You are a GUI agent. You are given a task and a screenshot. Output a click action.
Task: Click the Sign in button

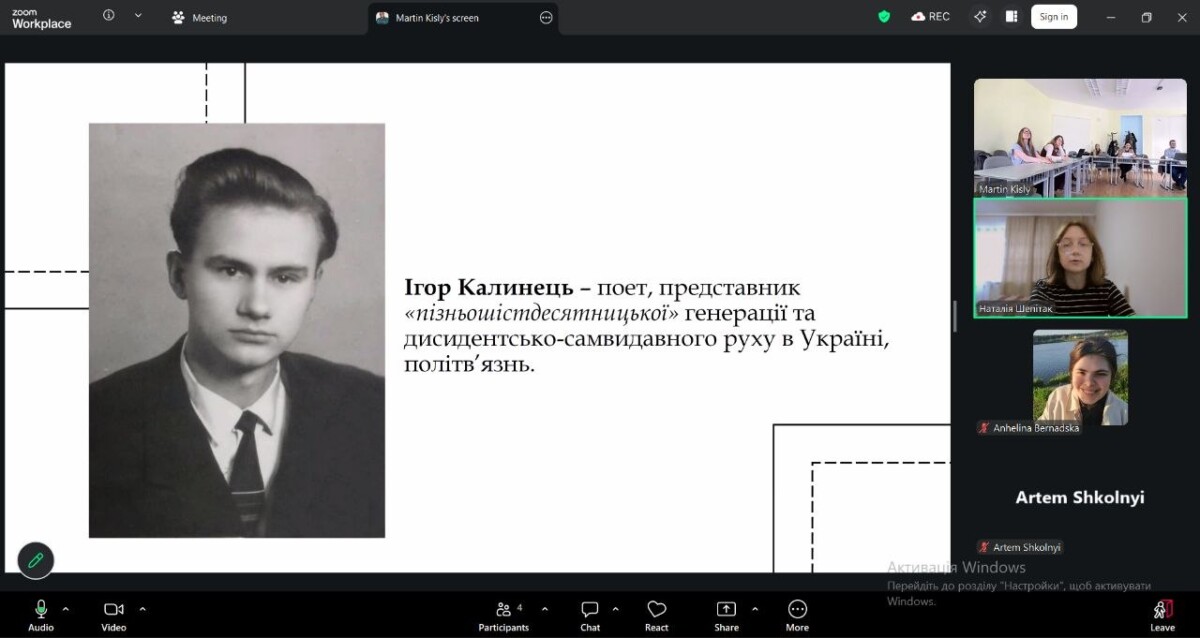pos(1053,16)
